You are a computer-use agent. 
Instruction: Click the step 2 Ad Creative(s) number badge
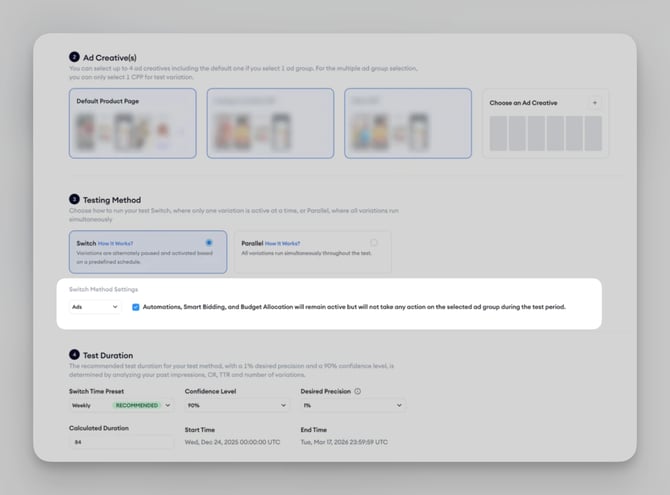tap(74, 57)
